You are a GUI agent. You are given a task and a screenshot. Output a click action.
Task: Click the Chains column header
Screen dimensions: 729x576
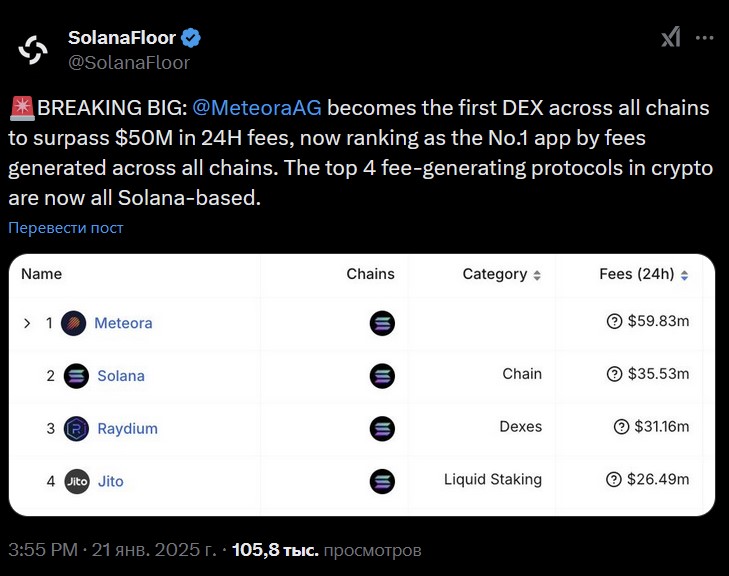[x=370, y=274]
